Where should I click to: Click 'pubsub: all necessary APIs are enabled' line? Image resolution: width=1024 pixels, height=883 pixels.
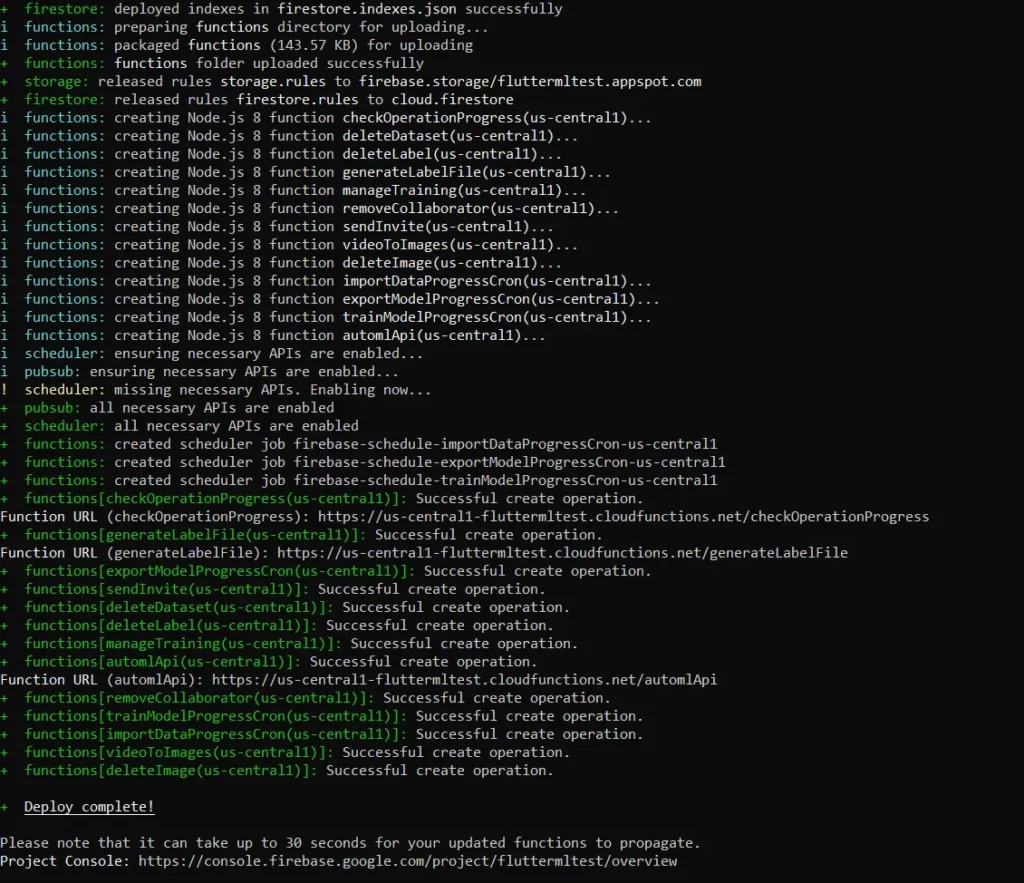[x=167, y=408]
